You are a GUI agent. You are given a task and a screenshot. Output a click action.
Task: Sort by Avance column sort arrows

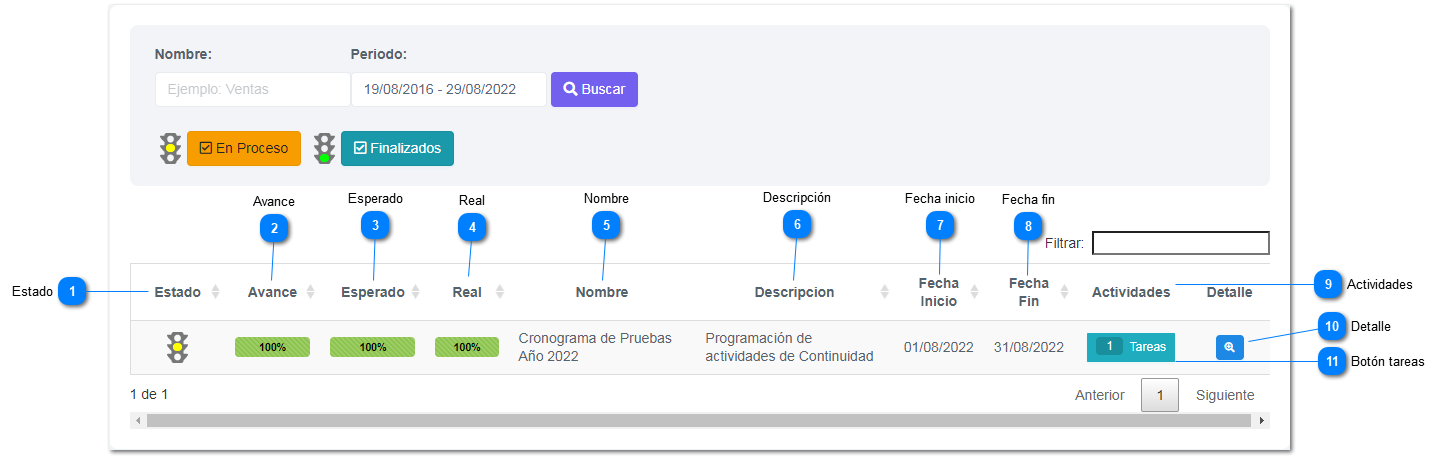pos(310,292)
